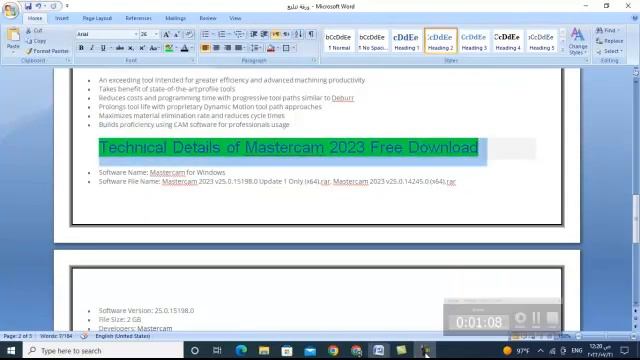Switch to the View tab
The image size is (640, 360).
(x=235, y=18)
